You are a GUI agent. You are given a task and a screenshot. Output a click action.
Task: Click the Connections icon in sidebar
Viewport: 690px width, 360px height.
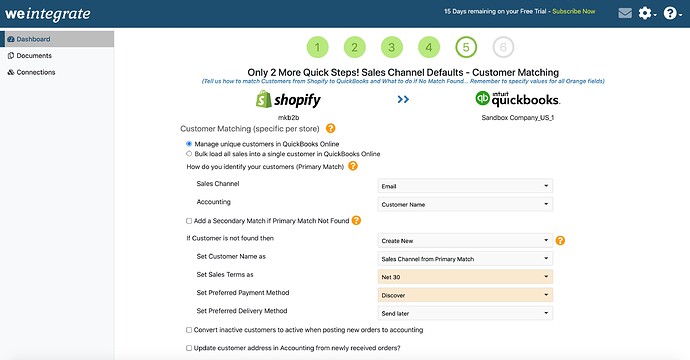point(11,72)
